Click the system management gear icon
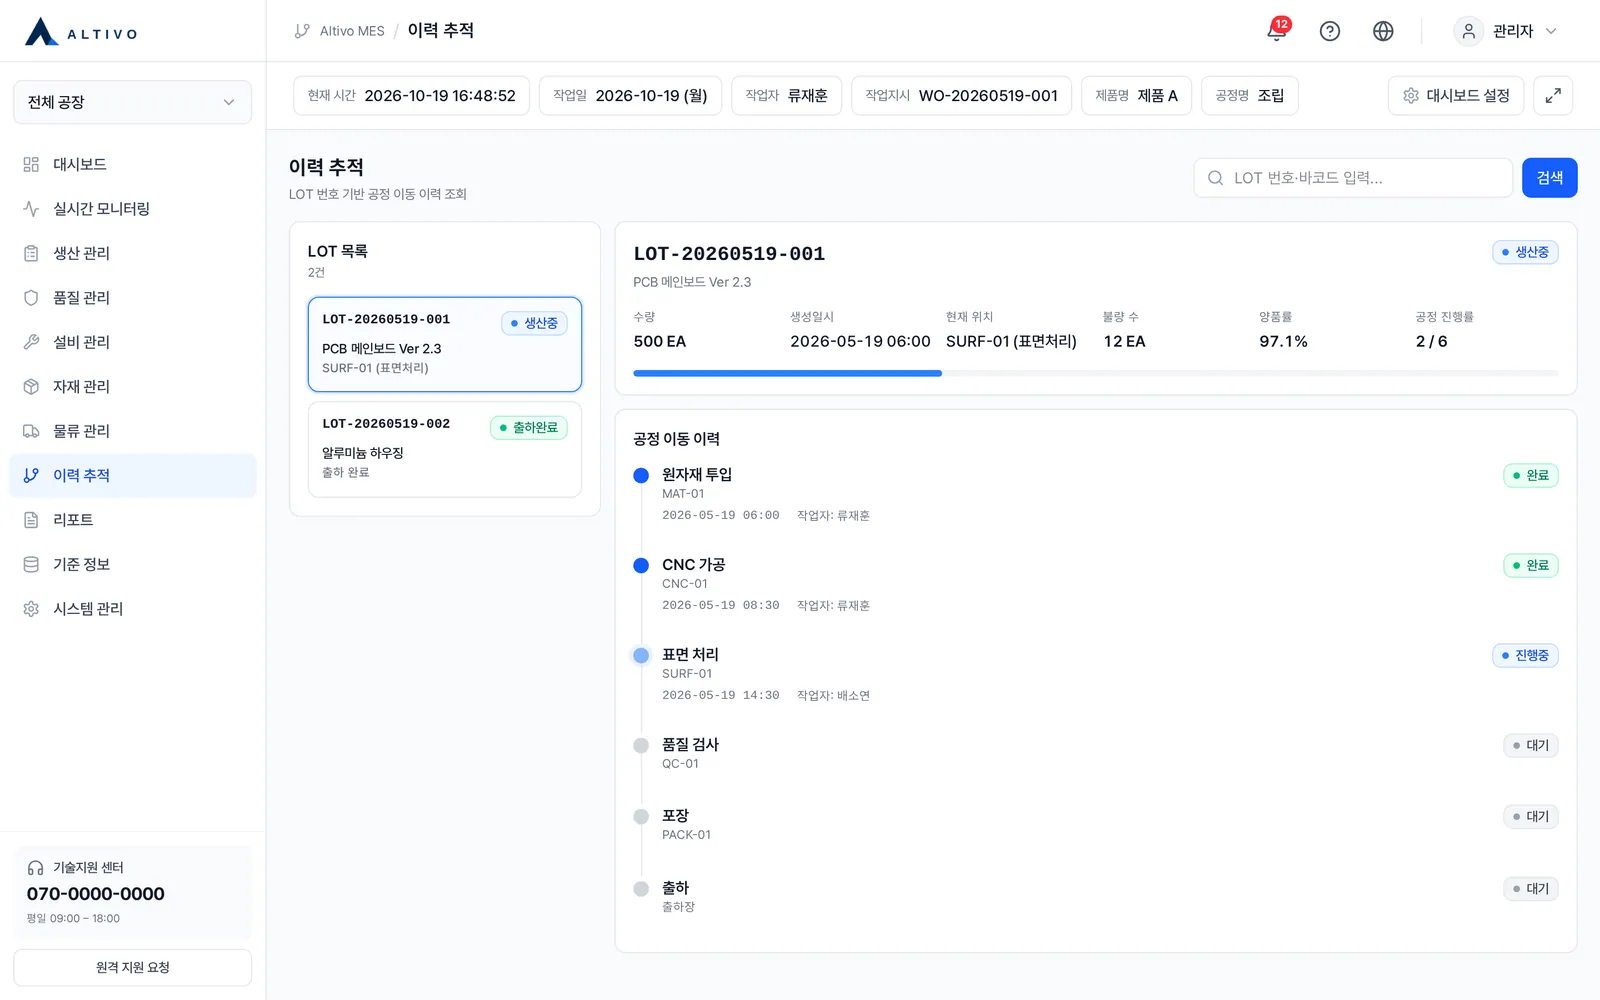 [x=31, y=609]
